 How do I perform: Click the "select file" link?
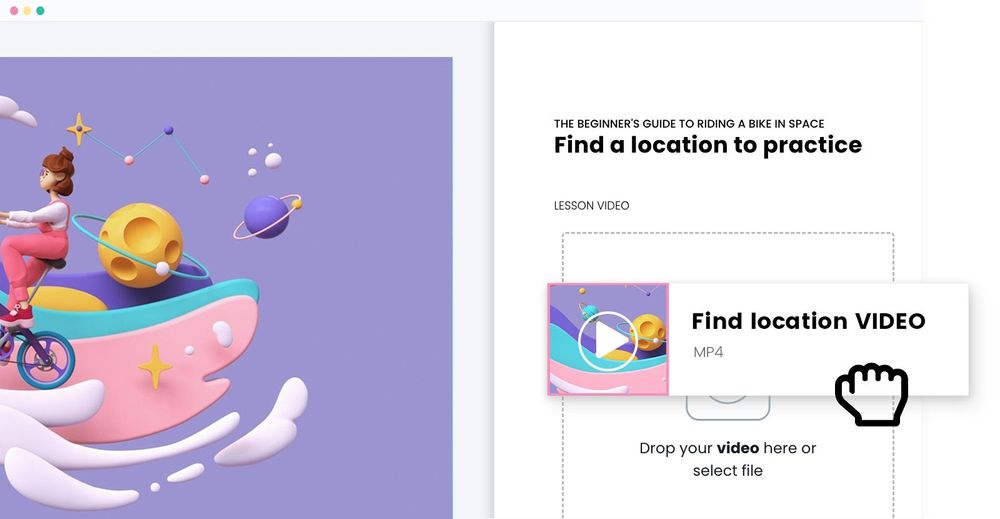click(x=728, y=471)
